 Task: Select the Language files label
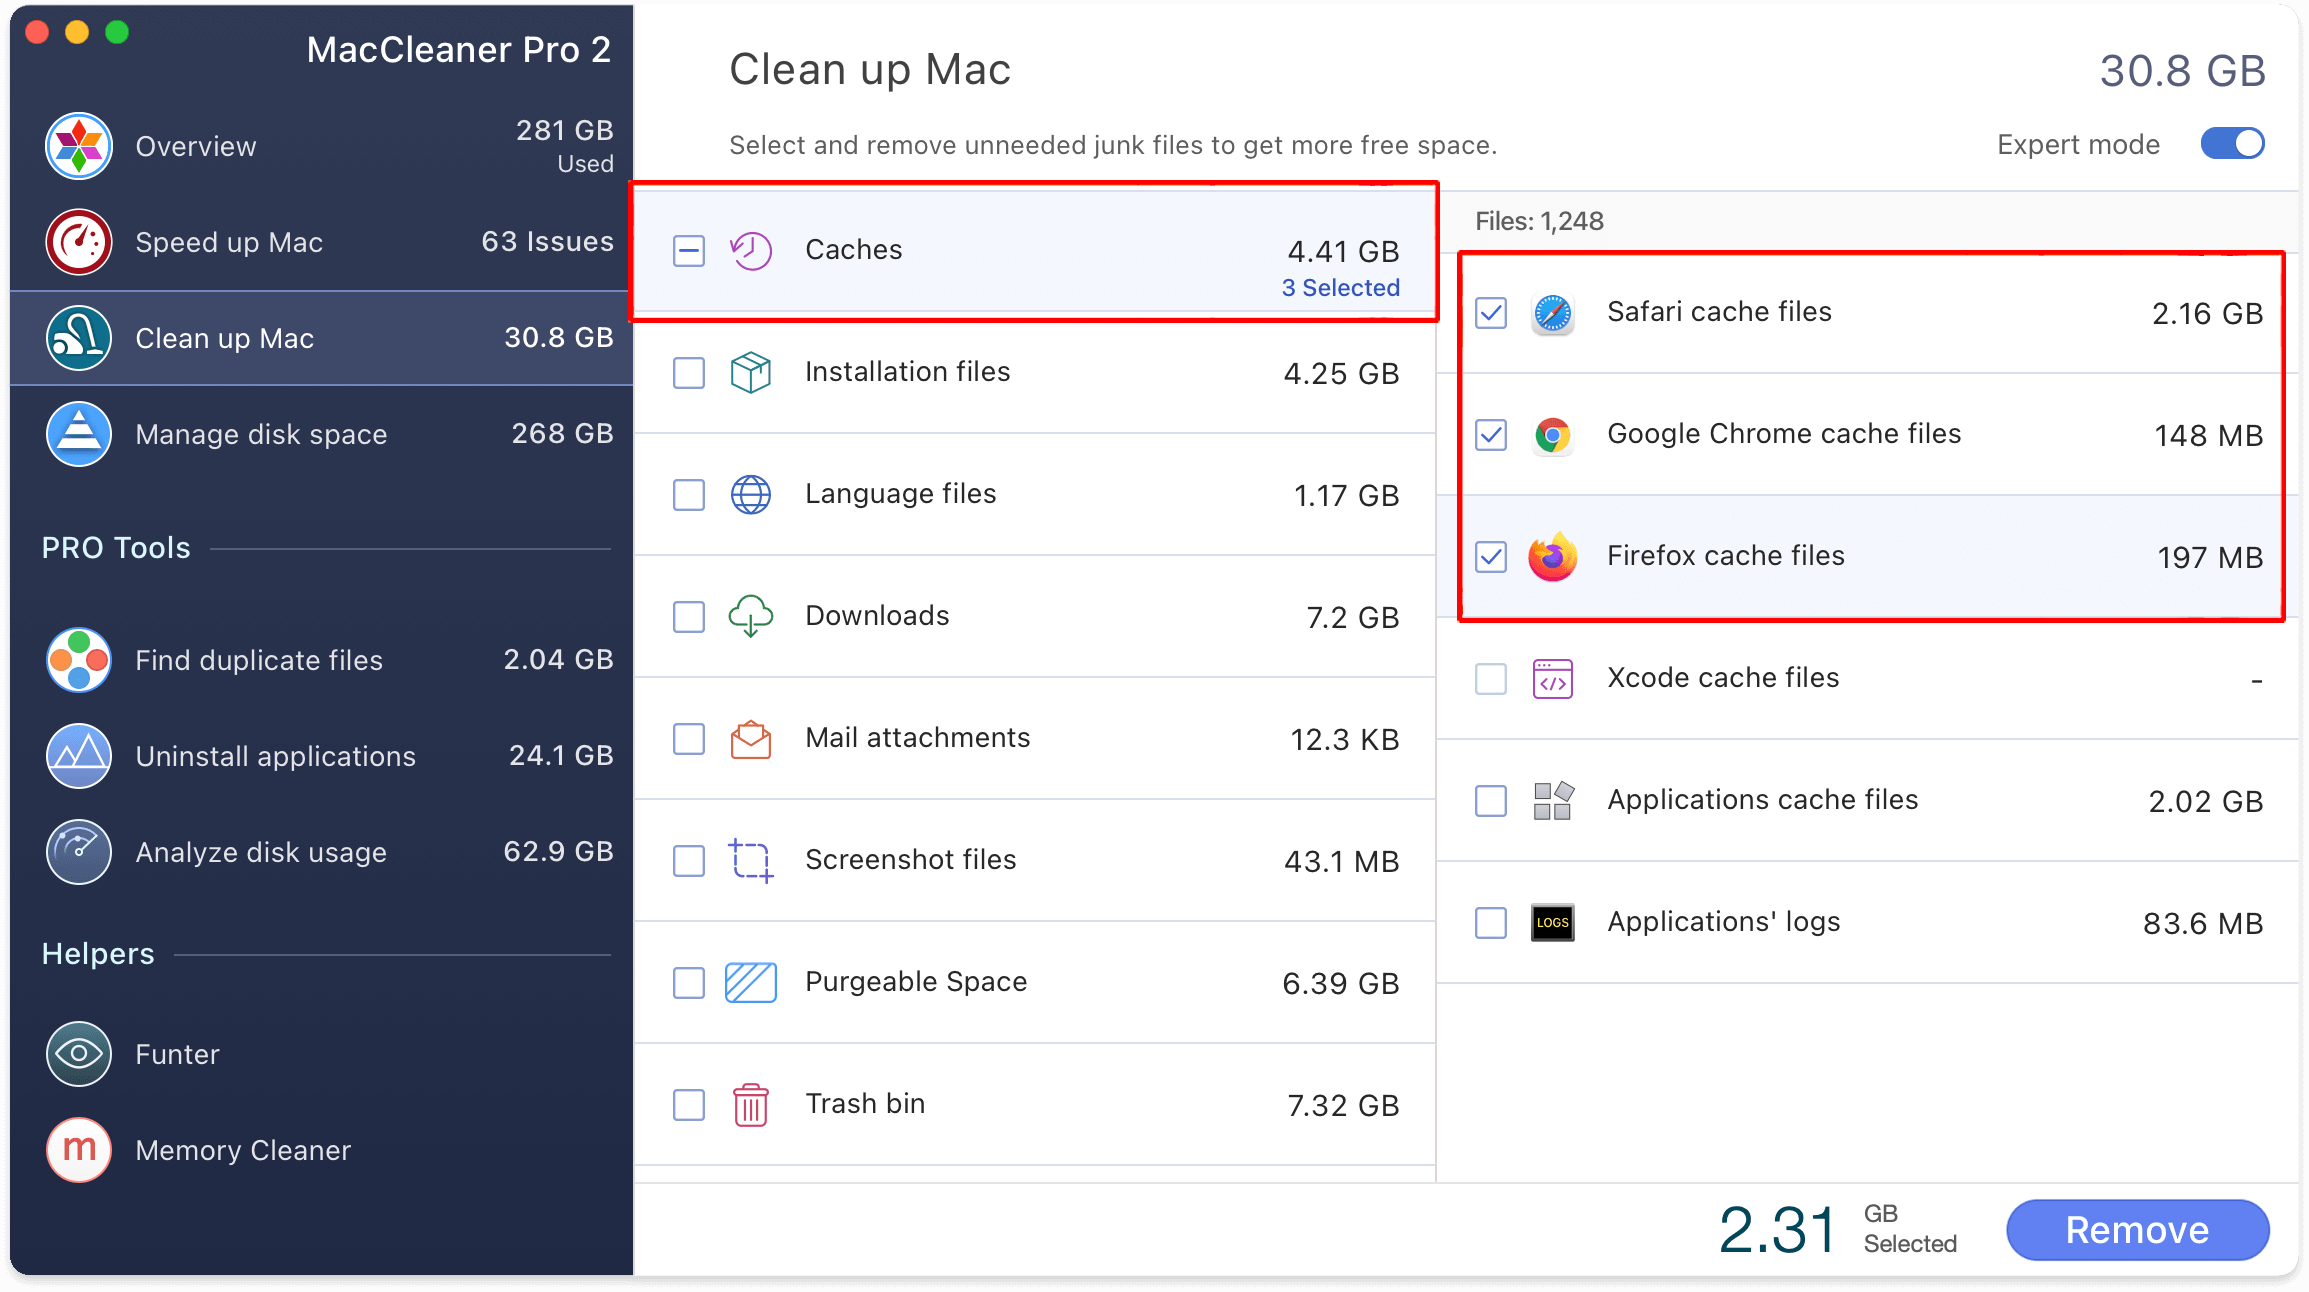coord(900,494)
